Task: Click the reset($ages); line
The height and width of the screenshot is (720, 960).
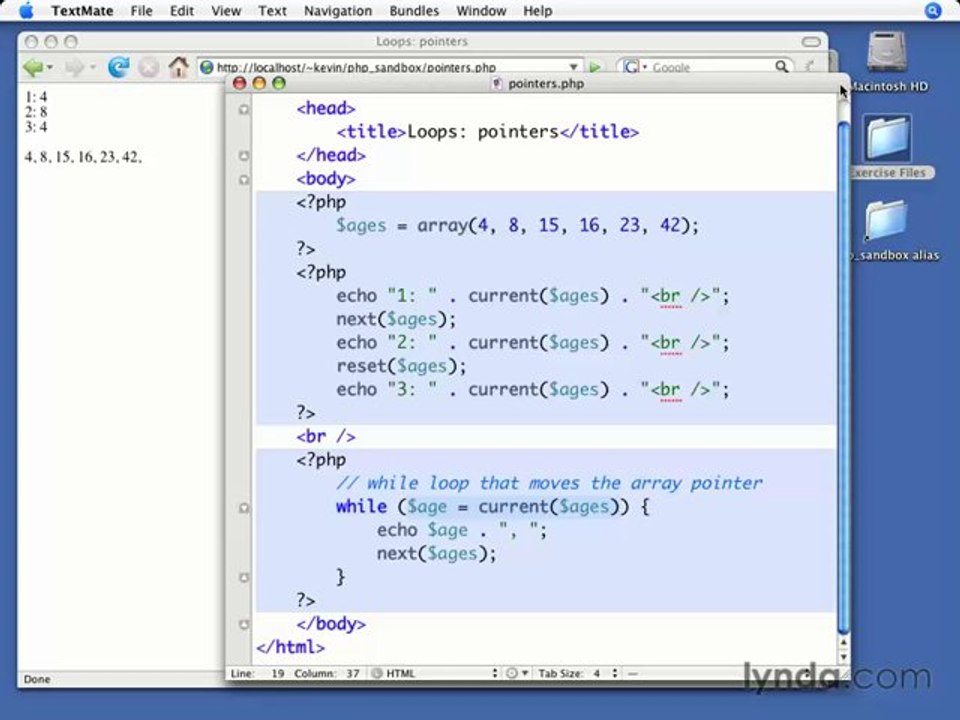Action: coord(401,366)
